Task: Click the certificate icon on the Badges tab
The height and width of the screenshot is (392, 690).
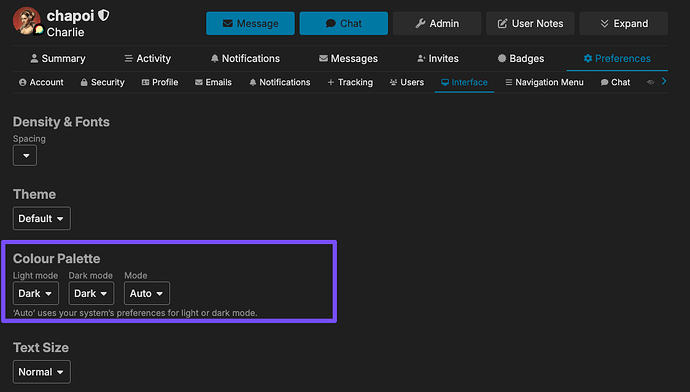Action: pos(502,59)
